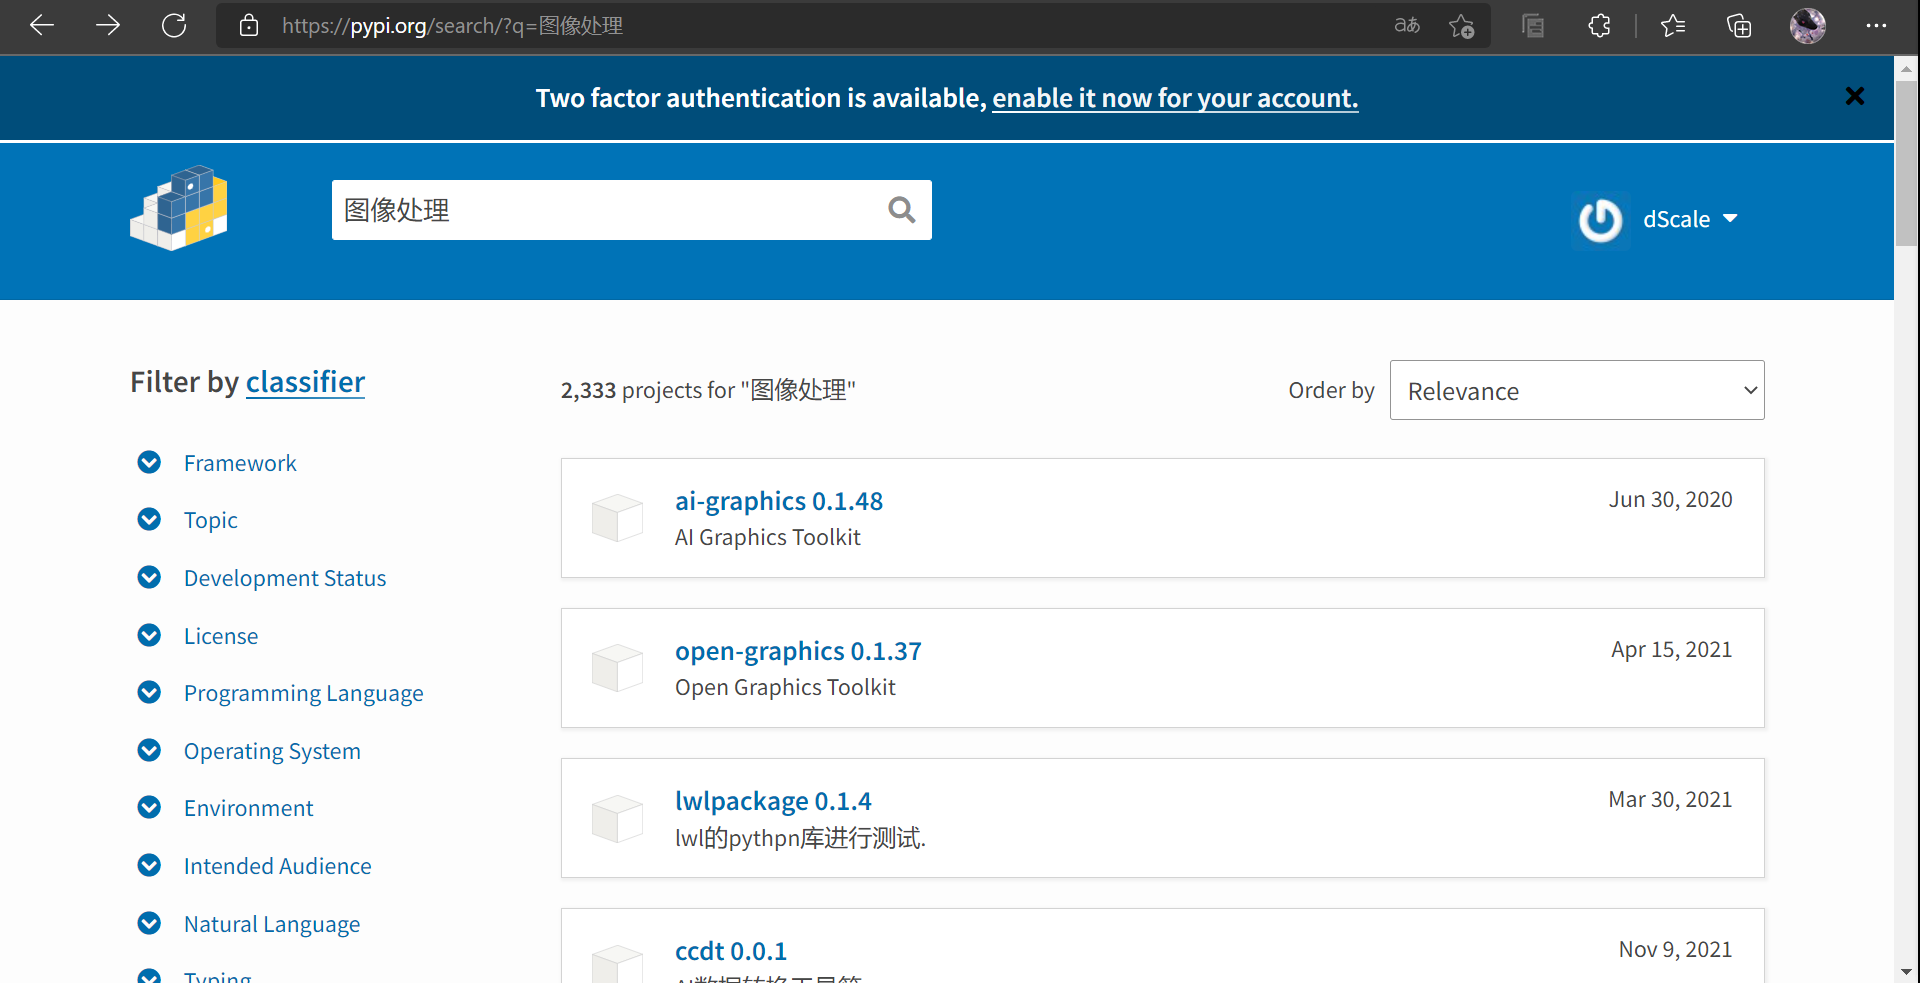Select the Environment filter label
This screenshot has width=1920, height=983.
(249, 808)
